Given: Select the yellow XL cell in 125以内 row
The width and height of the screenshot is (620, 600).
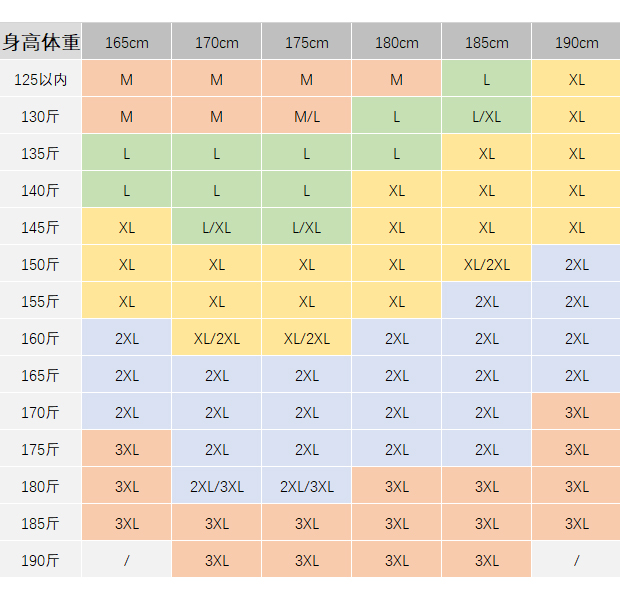Looking at the screenshot, I should (x=577, y=80).
